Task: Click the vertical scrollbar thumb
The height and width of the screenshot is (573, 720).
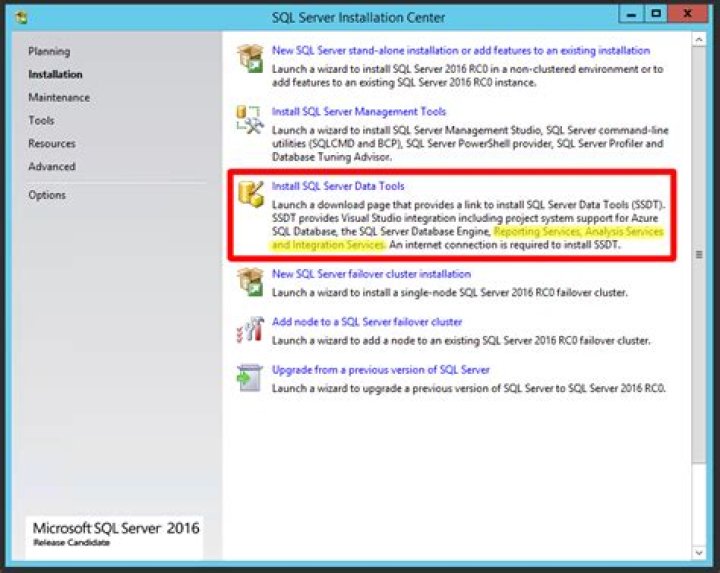Action: [698, 254]
